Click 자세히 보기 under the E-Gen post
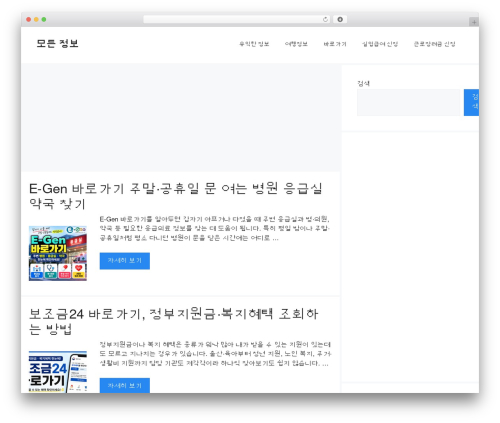 (x=125, y=261)
